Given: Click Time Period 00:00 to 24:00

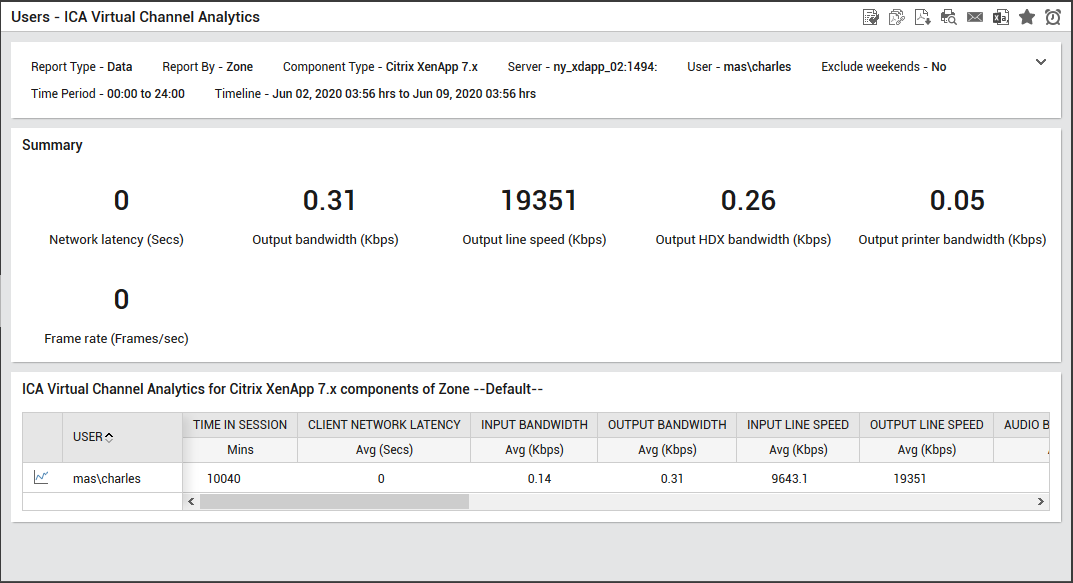Looking at the screenshot, I should pyautogui.click(x=107, y=94).
